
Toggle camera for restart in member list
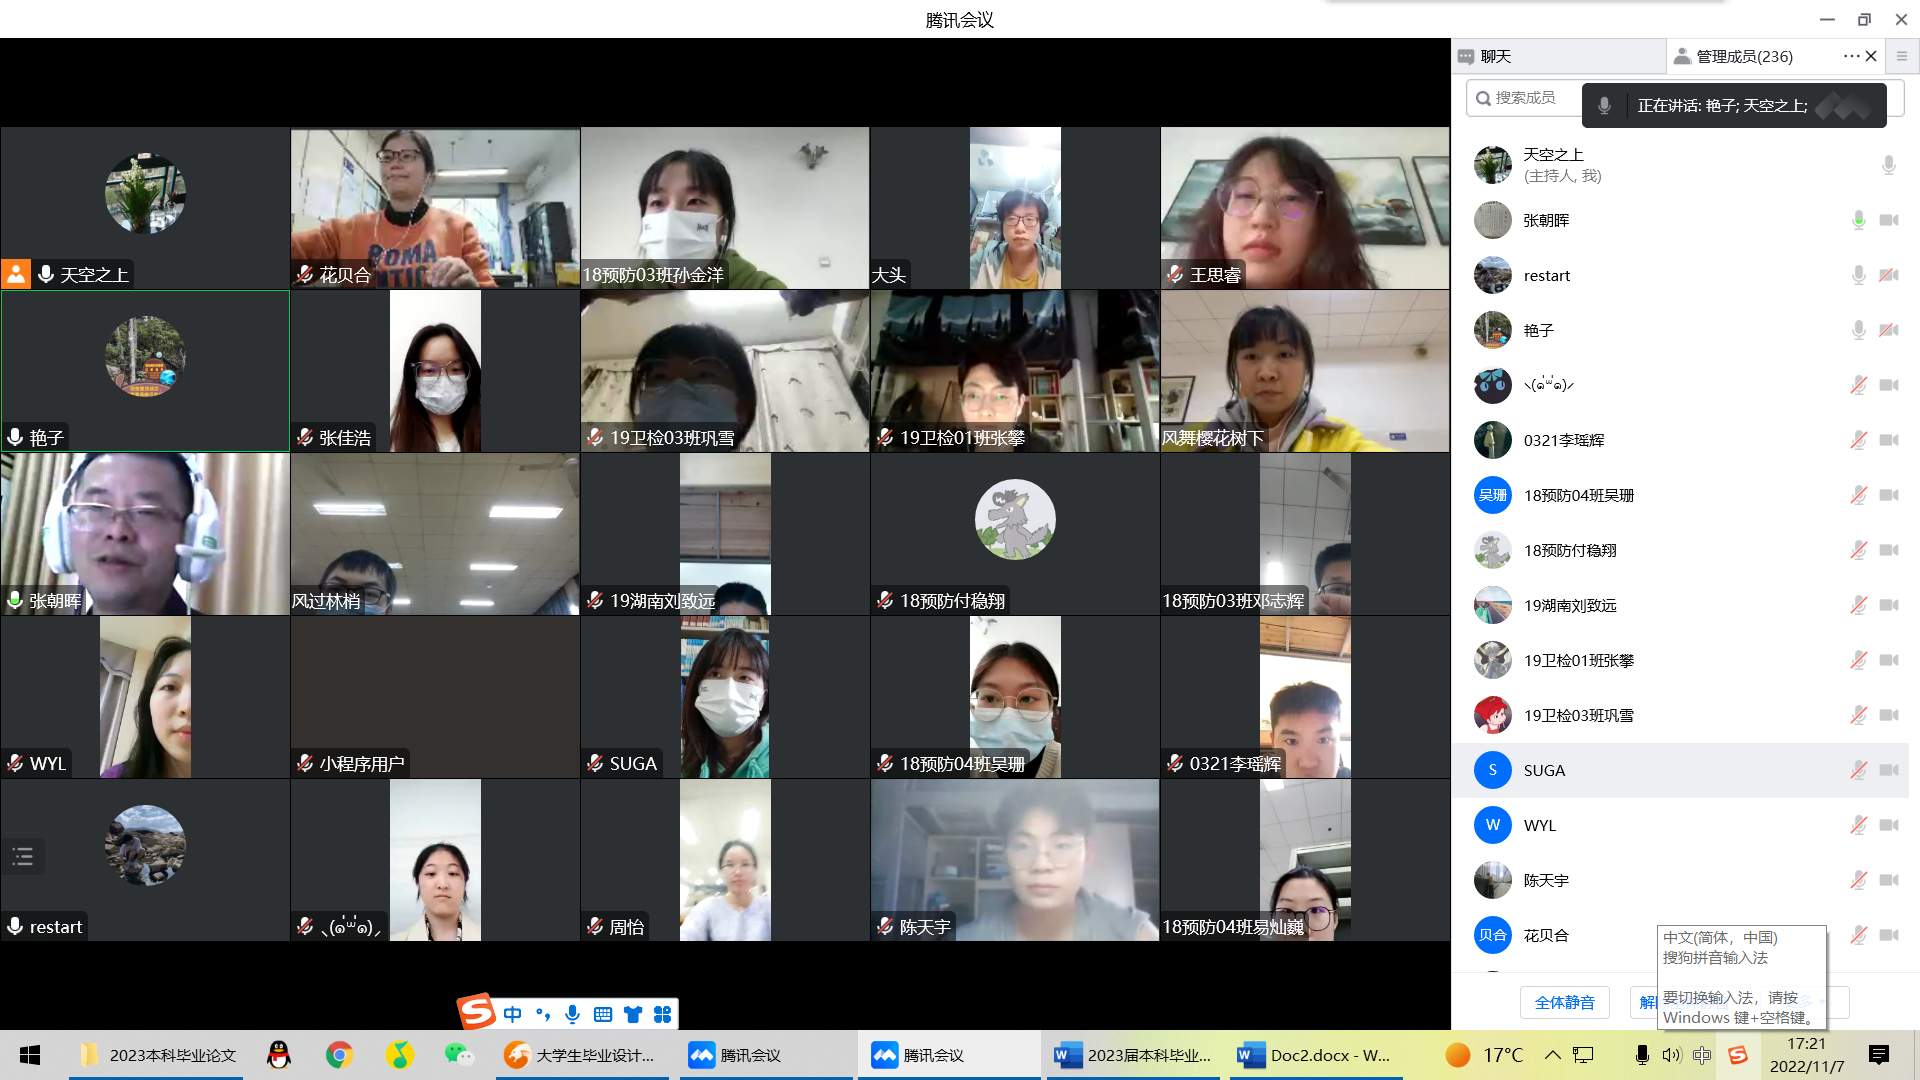pyautogui.click(x=1888, y=275)
